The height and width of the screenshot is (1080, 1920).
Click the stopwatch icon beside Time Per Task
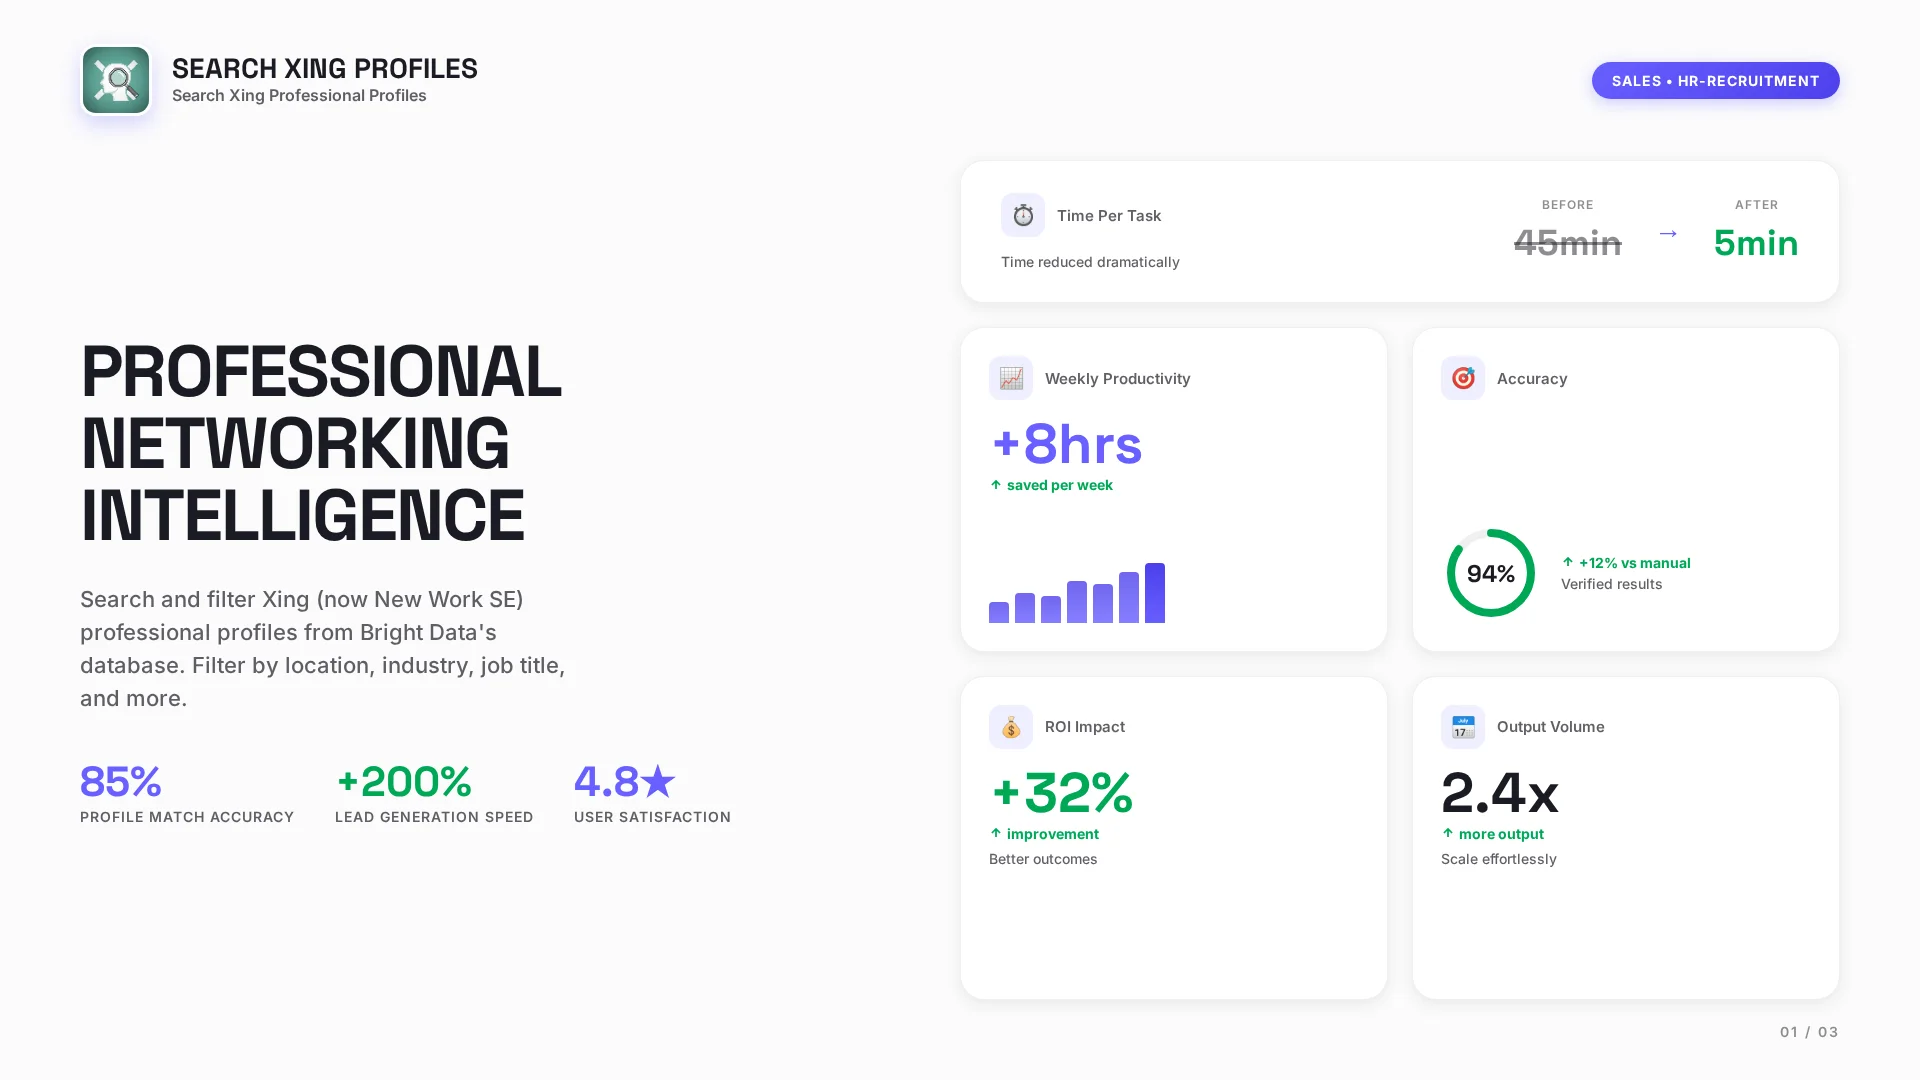click(1022, 215)
